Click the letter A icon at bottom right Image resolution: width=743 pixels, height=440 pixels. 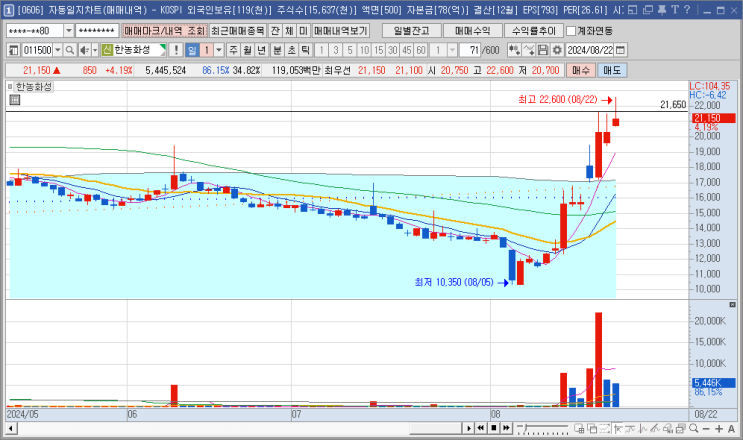[732, 428]
